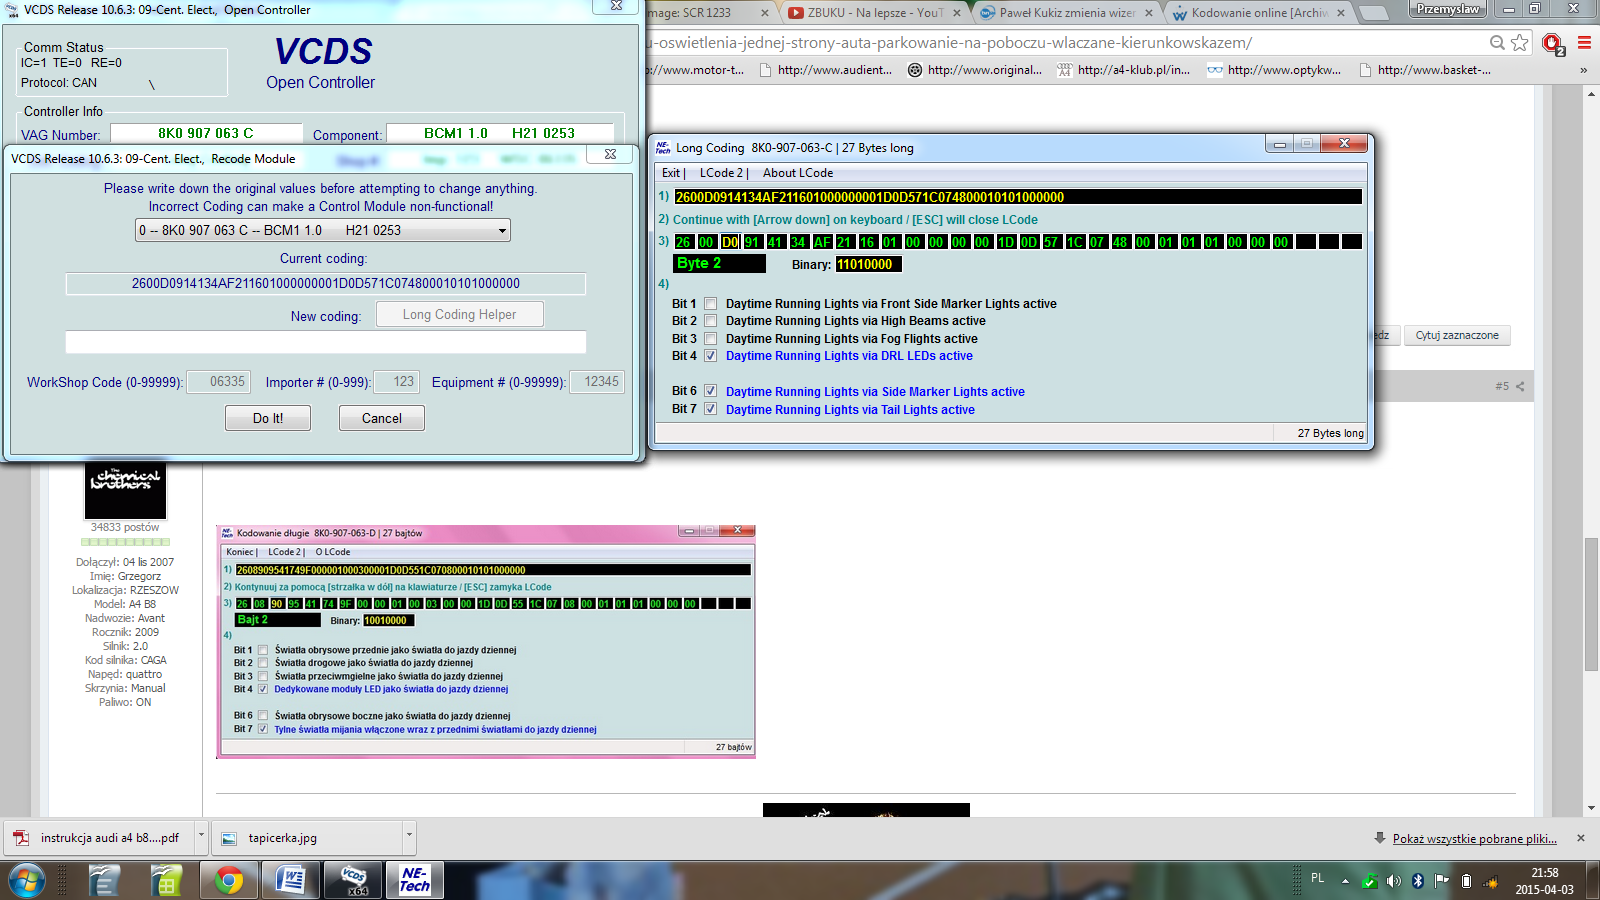Image resolution: width=1600 pixels, height=900 pixels.
Task: Open Windows Start menu orb
Action: (x=27, y=881)
